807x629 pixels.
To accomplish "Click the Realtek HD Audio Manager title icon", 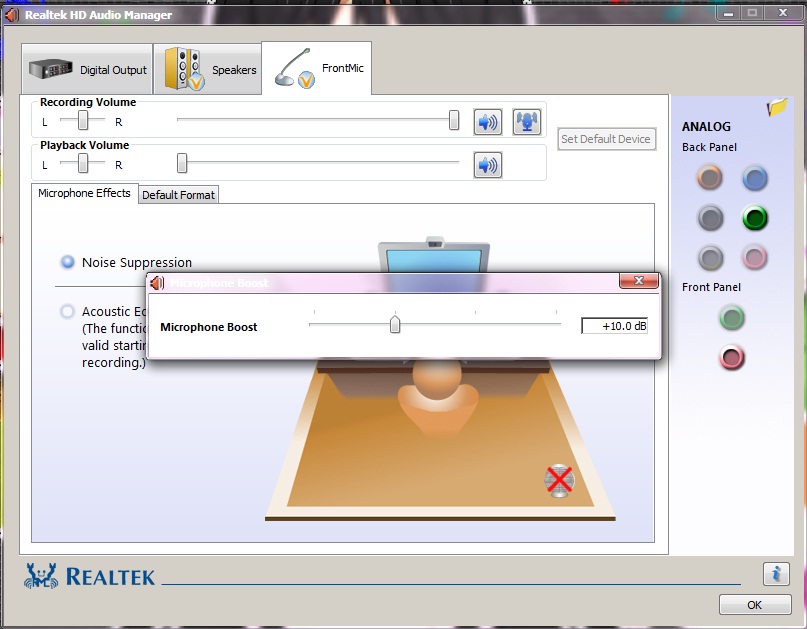I will tap(12, 15).
